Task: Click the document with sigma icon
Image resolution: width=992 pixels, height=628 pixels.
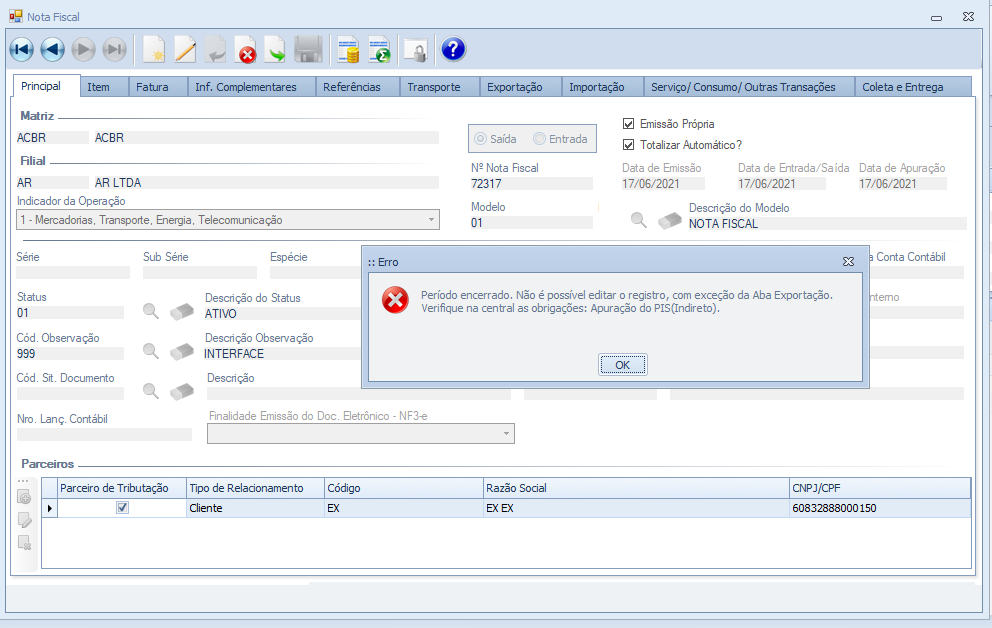Action: tap(379, 49)
